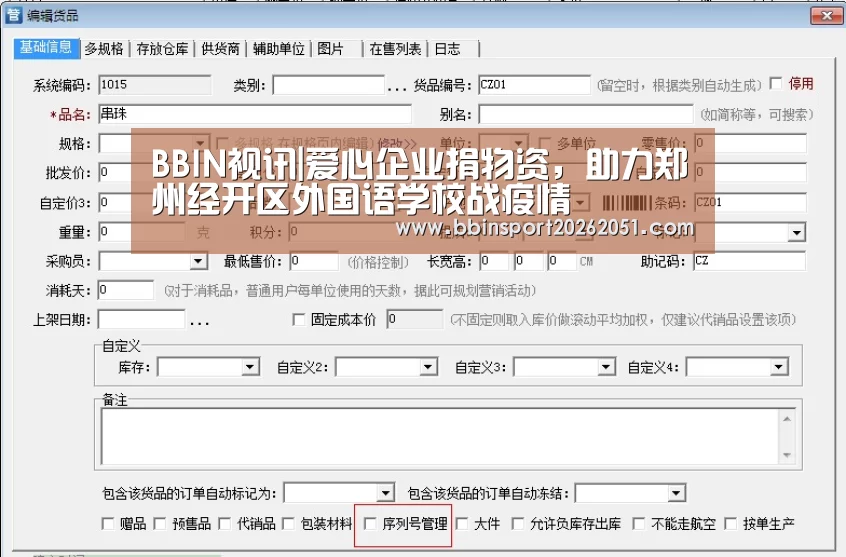The image size is (846, 557).
Task: Tick the 预售品 checkbox
Action: (x=160, y=524)
